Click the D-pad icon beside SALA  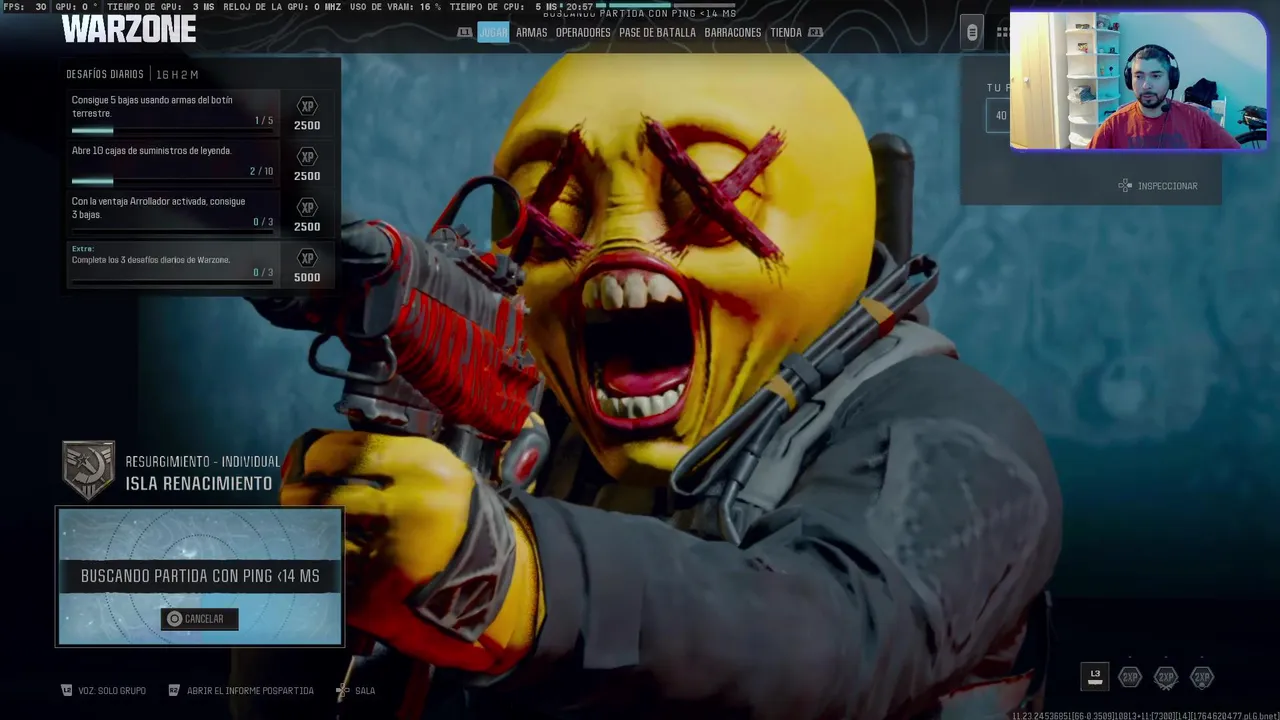pos(343,690)
